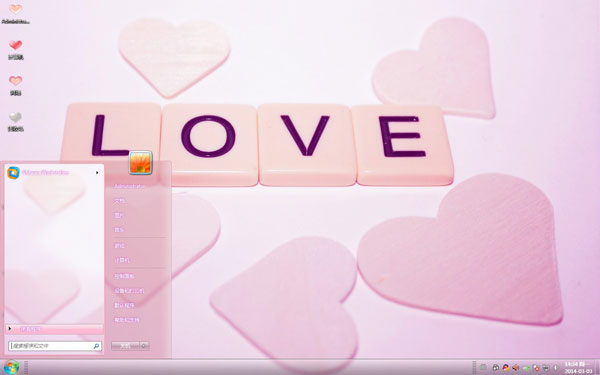Open 设备和打印机 (Devices and Printers)
Image resolution: width=600 pixels, height=375 pixels.
129,291
